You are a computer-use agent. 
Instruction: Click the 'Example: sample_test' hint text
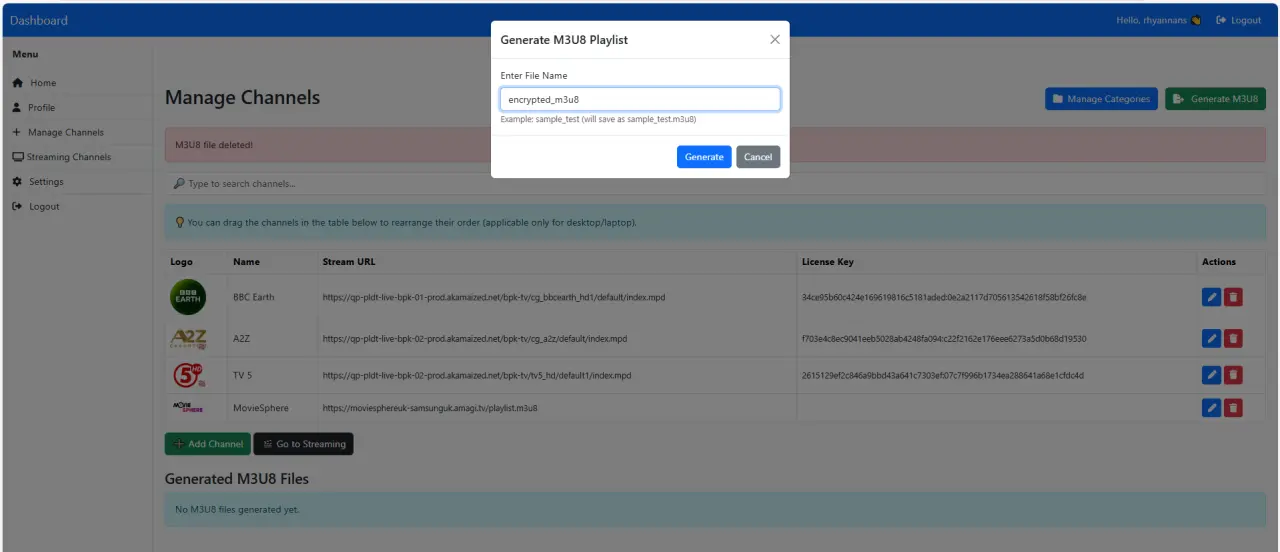598,119
